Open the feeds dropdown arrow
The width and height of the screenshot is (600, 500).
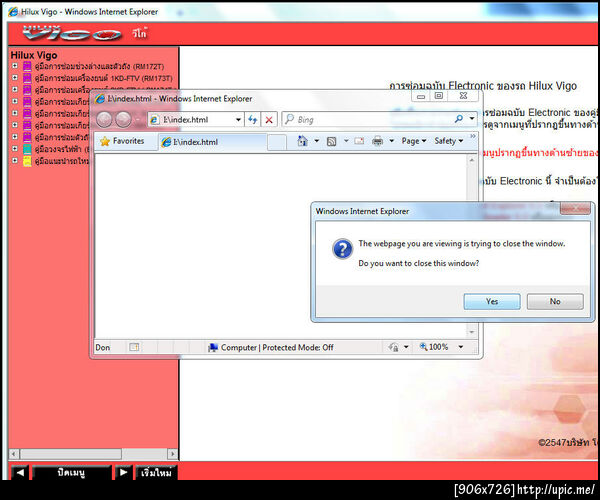pyautogui.click(x=346, y=141)
